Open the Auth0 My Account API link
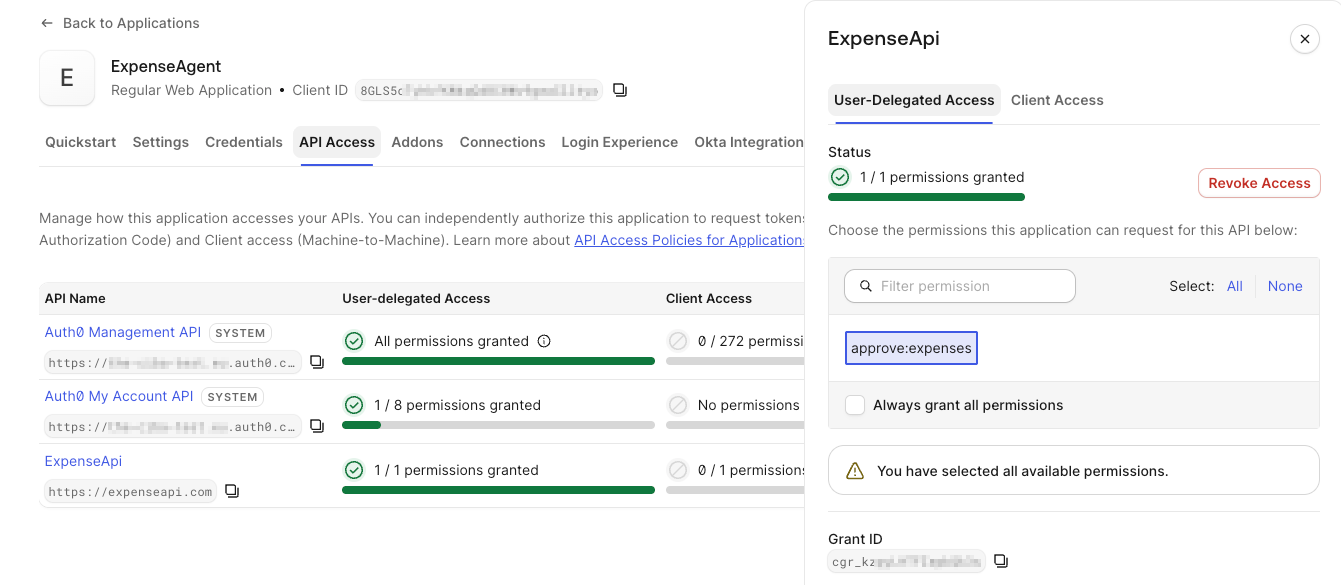Screen dimensions: 1341x585 (119, 396)
